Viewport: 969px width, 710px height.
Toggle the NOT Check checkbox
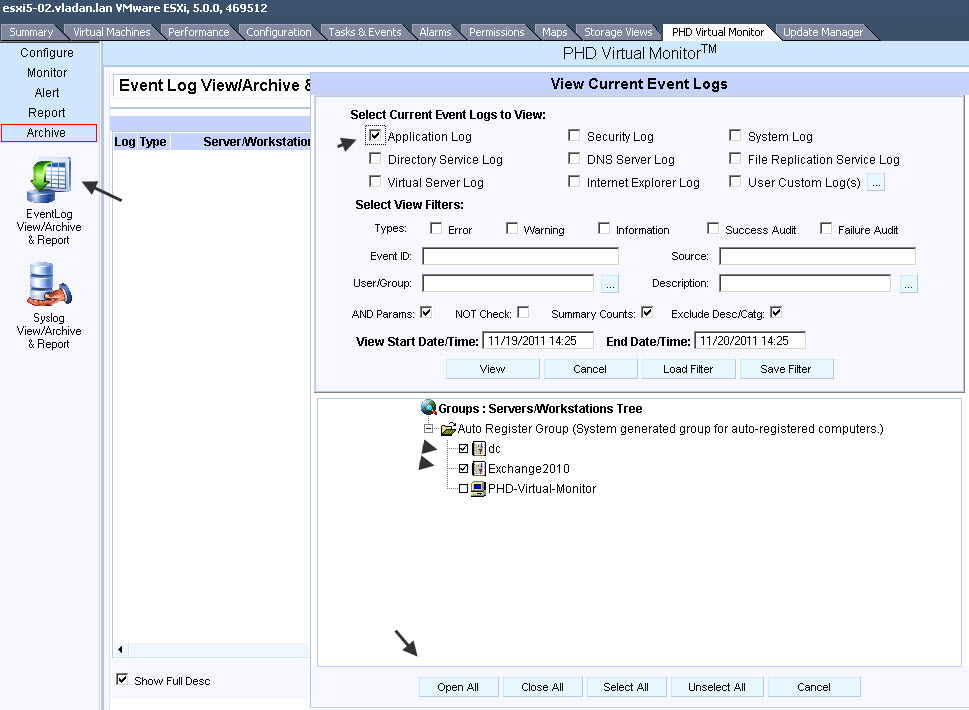[523, 313]
